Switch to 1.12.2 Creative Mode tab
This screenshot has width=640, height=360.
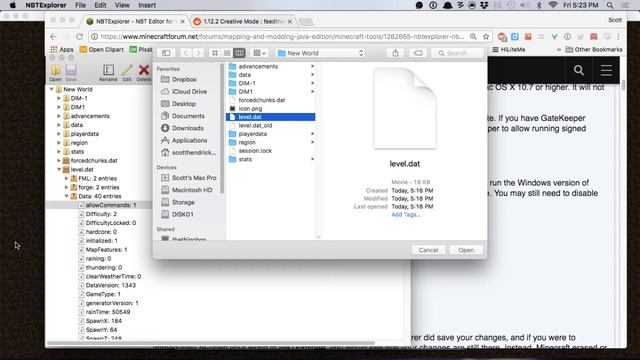[242, 21]
